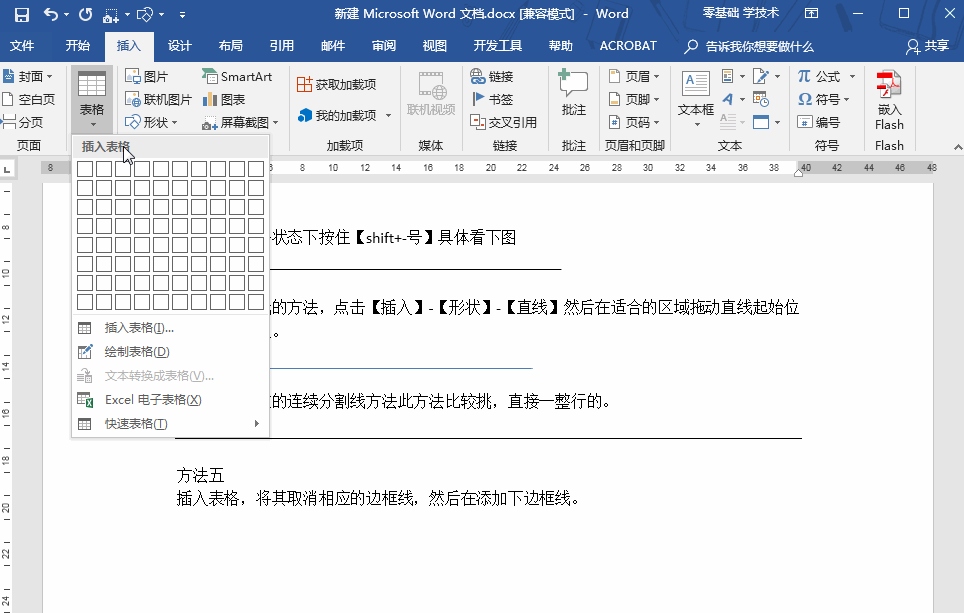This screenshot has width=964, height=613.
Task: Switch to the 设计 Design tab
Action: [180, 45]
